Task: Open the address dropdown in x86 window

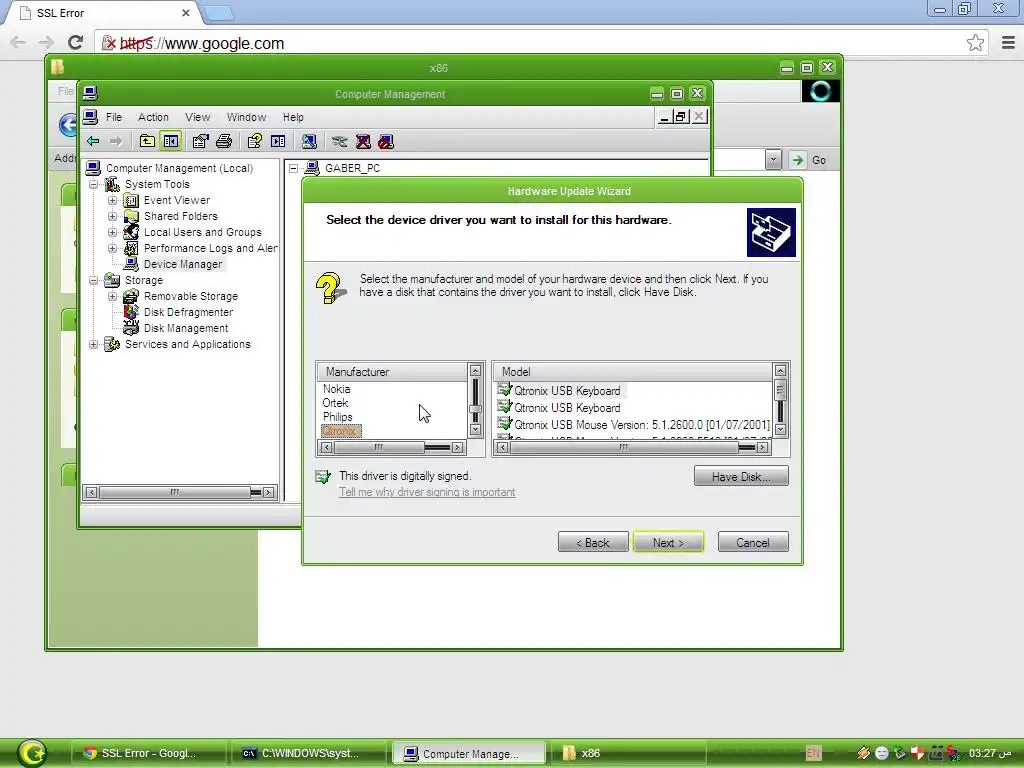Action: [773, 160]
